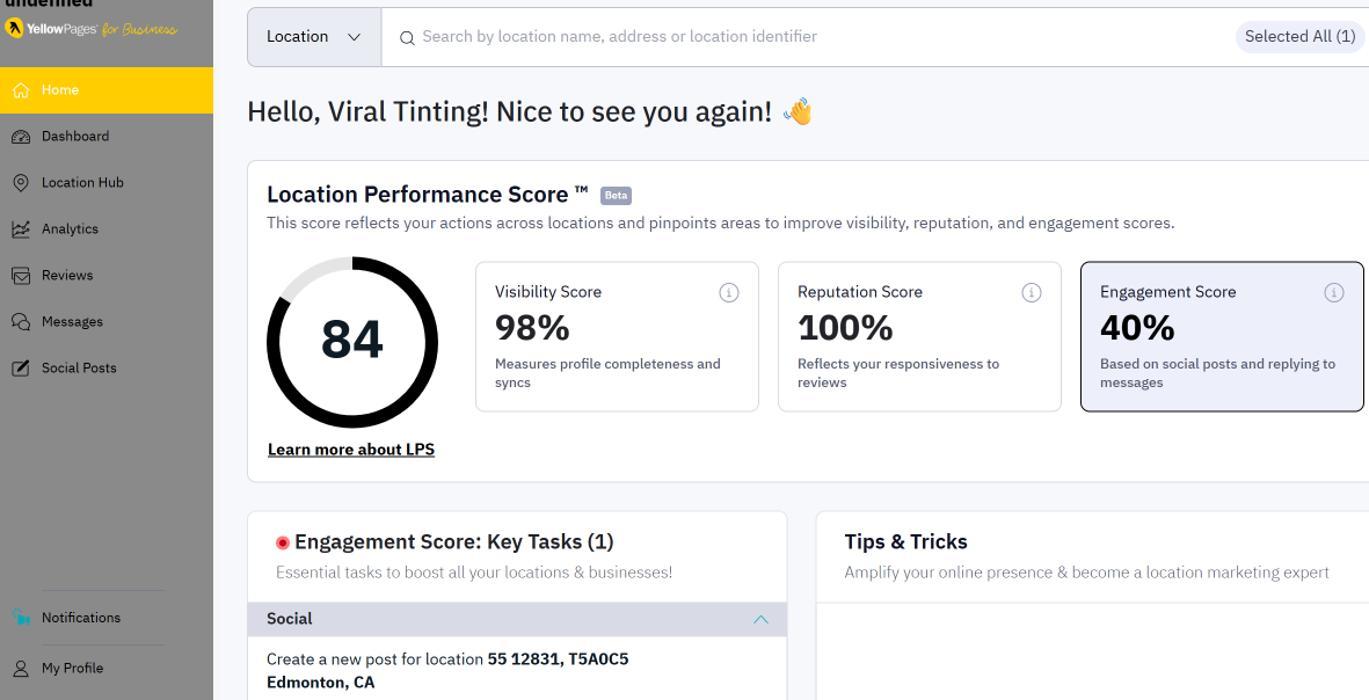This screenshot has width=1369, height=700.
Task: Open the Notifications bell icon
Action: (21, 618)
